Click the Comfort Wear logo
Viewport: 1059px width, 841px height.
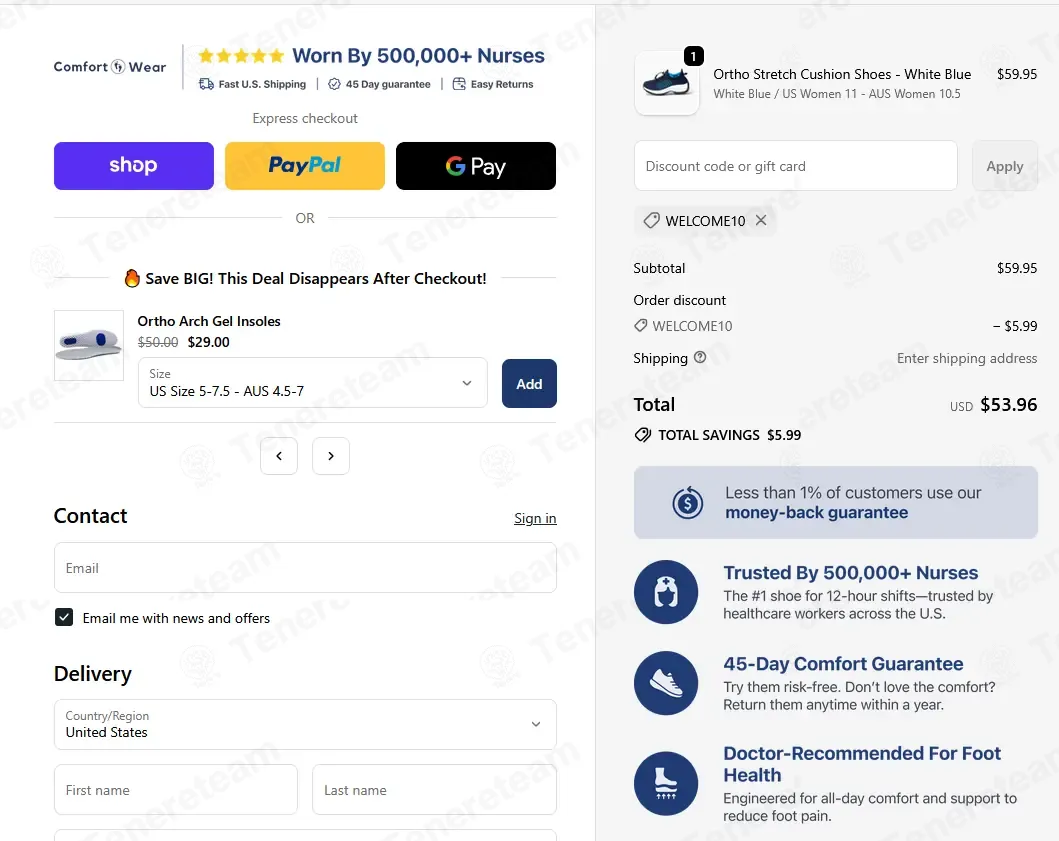110,67
